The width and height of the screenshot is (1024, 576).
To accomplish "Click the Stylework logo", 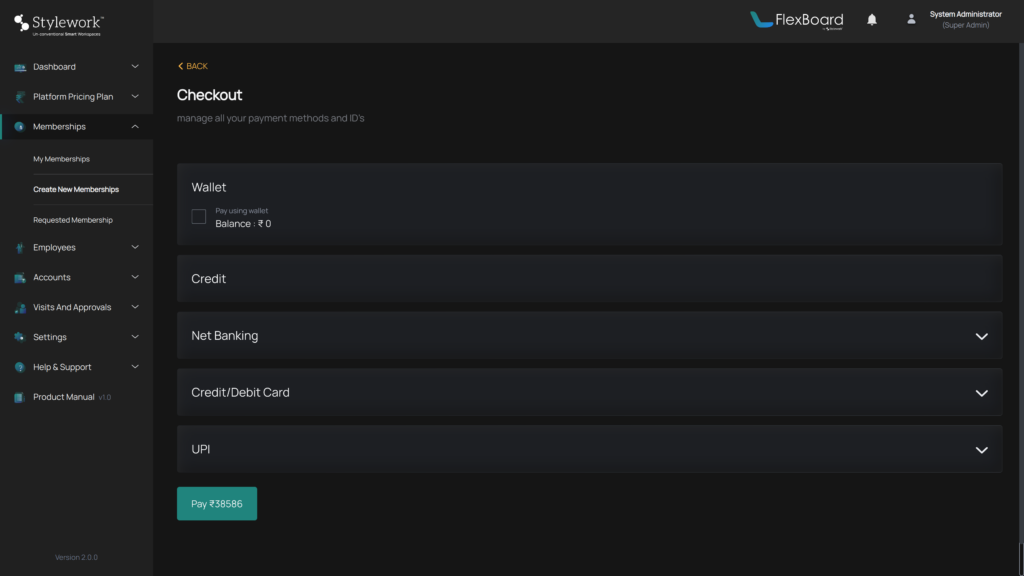I will click(x=58, y=25).
